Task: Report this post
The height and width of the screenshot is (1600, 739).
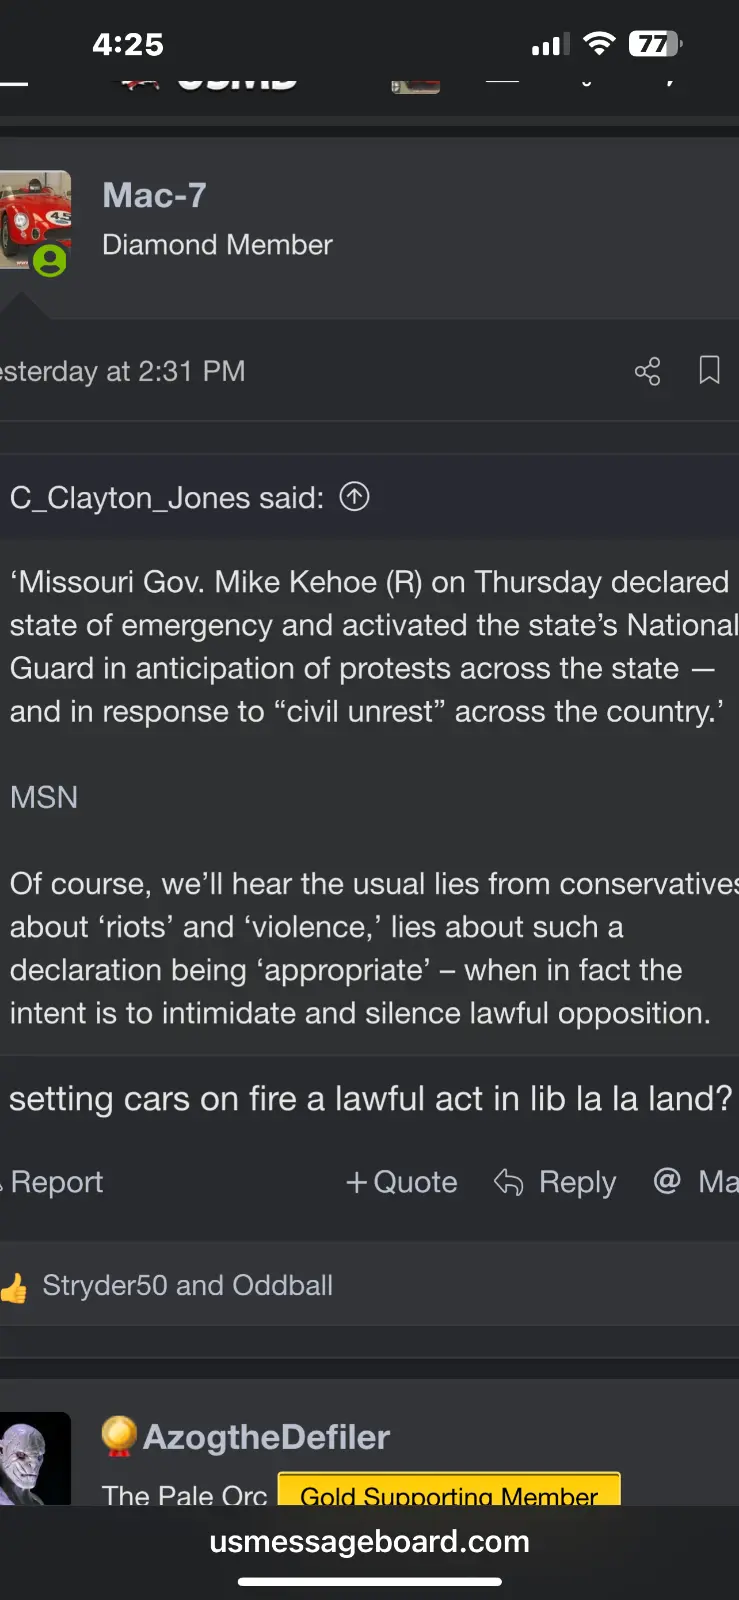Action: tap(55, 1182)
